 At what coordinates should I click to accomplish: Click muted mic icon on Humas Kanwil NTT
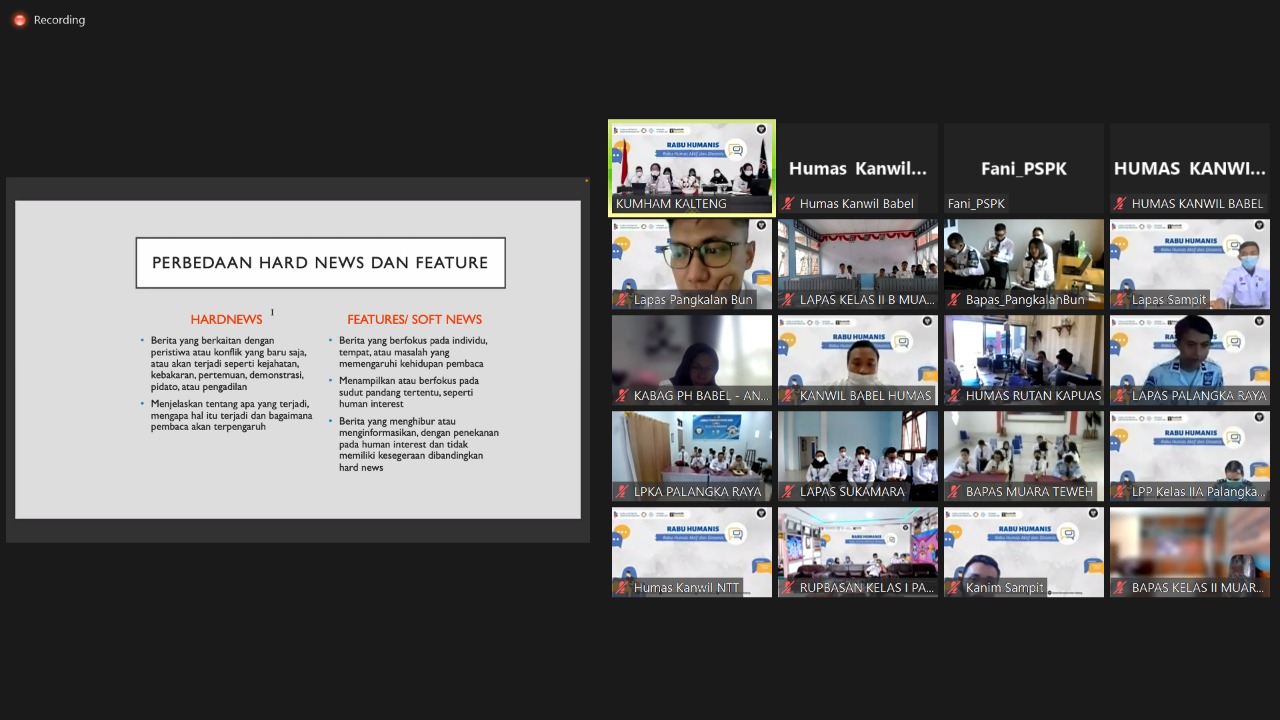tap(623, 588)
